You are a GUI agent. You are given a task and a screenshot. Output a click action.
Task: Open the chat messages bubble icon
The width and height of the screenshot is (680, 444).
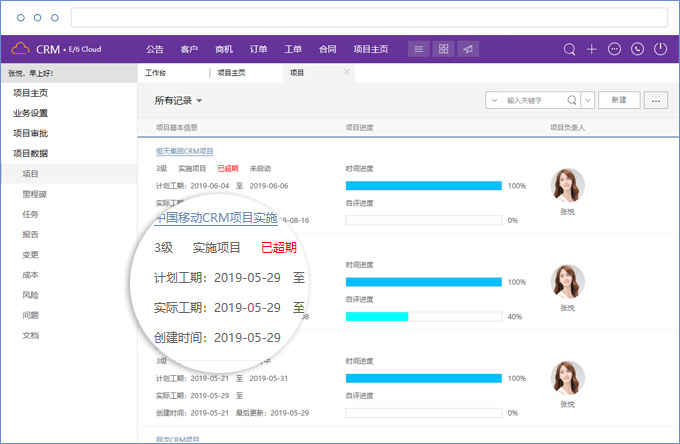click(614, 49)
